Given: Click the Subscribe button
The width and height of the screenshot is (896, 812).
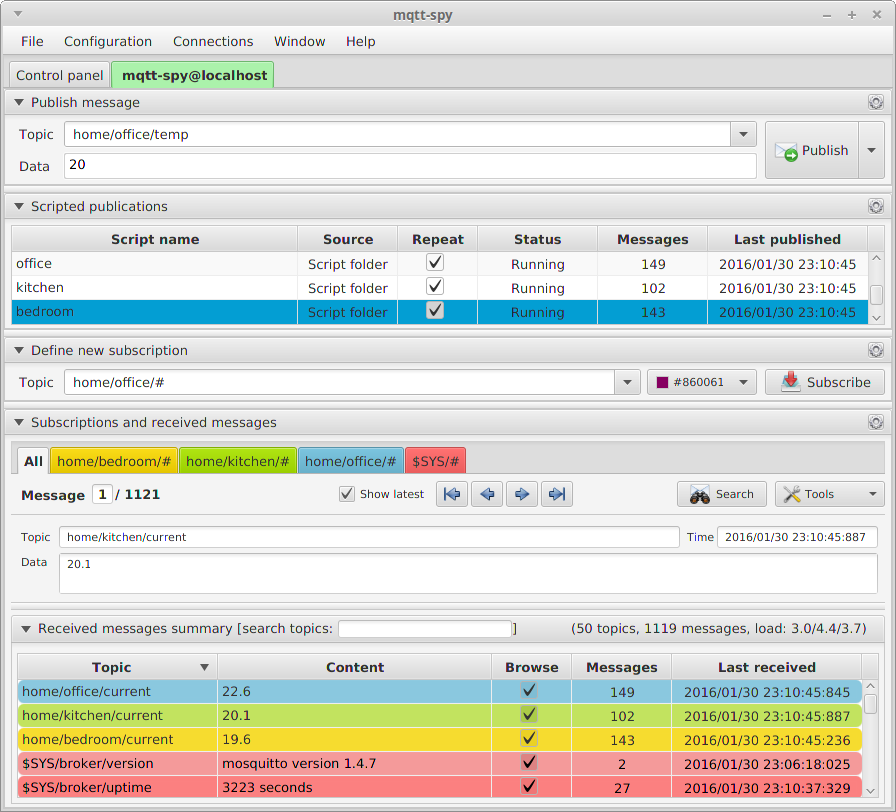Looking at the screenshot, I should [825, 382].
